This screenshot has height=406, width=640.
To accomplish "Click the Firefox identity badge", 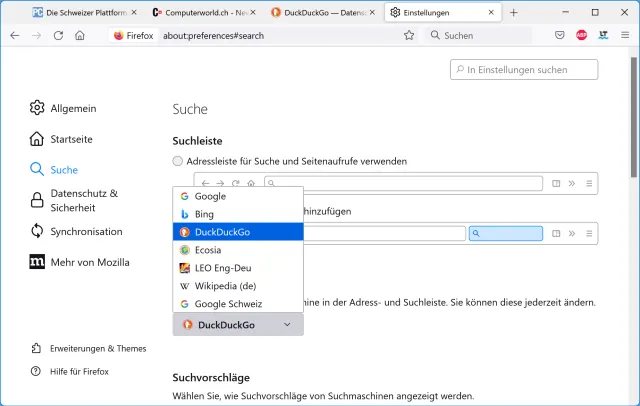I will (x=134, y=35).
